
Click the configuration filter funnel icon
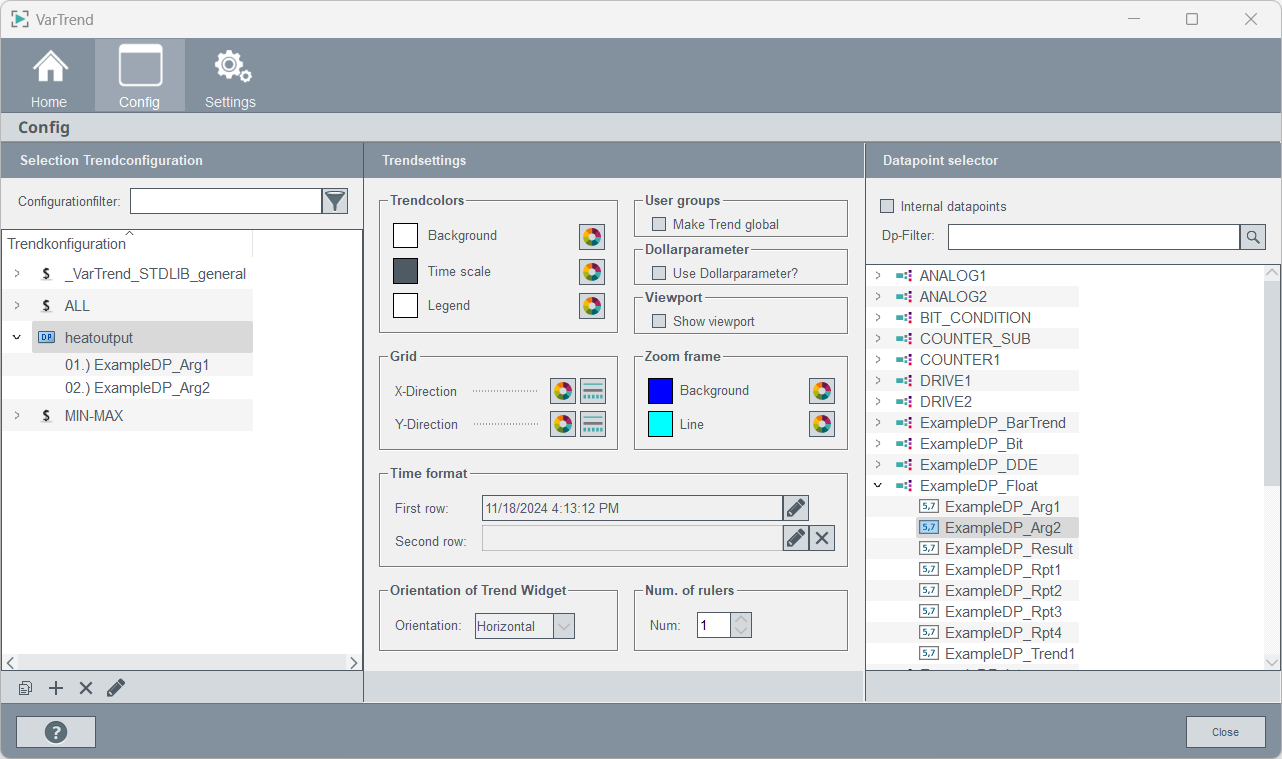(x=335, y=201)
